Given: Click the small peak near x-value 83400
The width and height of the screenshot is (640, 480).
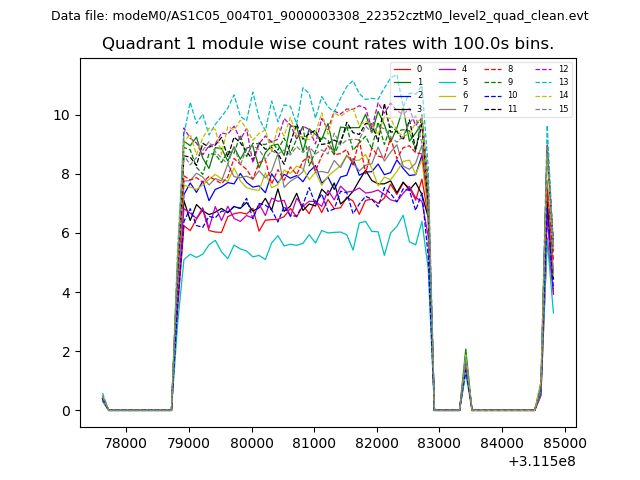Looking at the screenshot, I should pyautogui.click(x=466, y=352).
